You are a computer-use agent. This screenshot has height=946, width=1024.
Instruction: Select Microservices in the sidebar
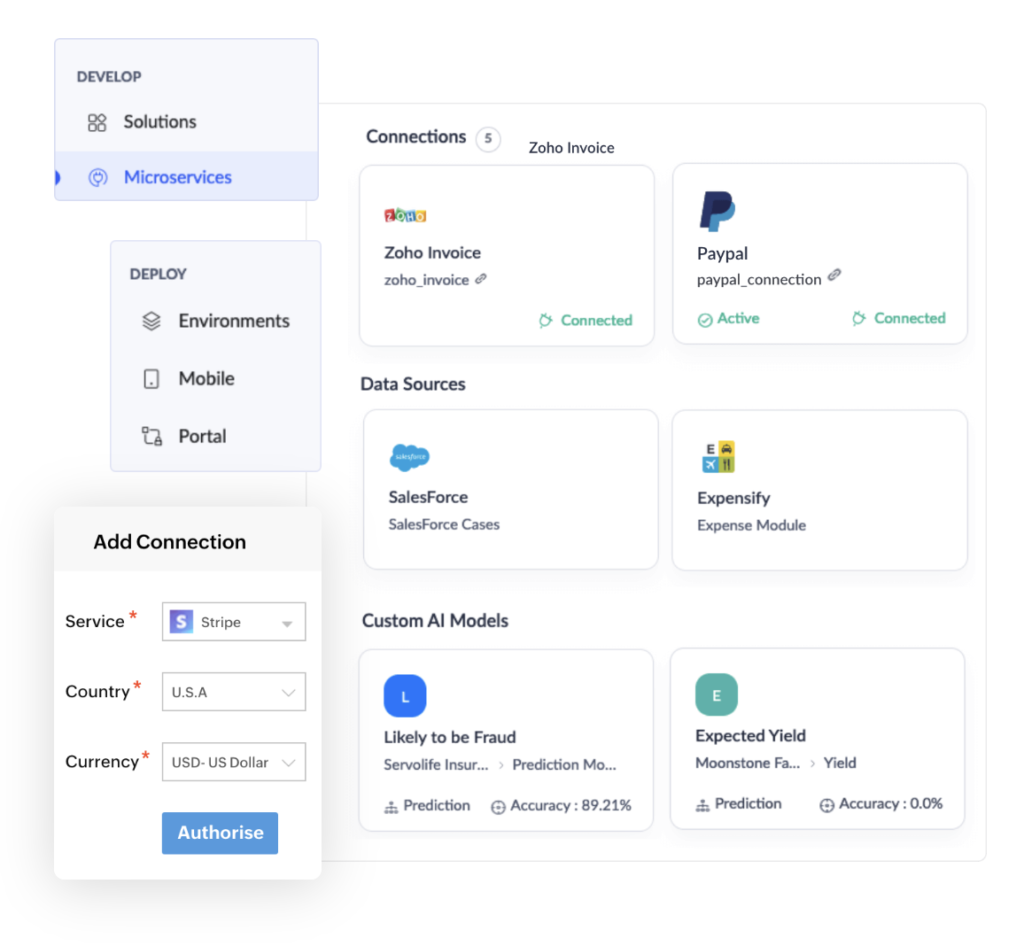coord(177,177)
